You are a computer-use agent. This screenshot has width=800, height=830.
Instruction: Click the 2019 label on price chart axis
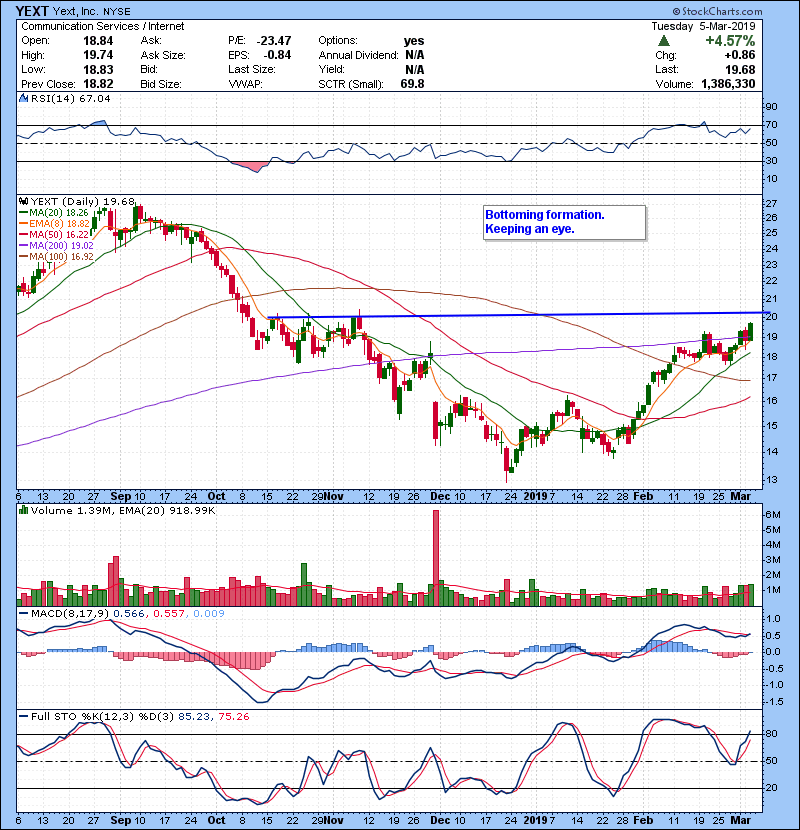(x=537, y=495)
